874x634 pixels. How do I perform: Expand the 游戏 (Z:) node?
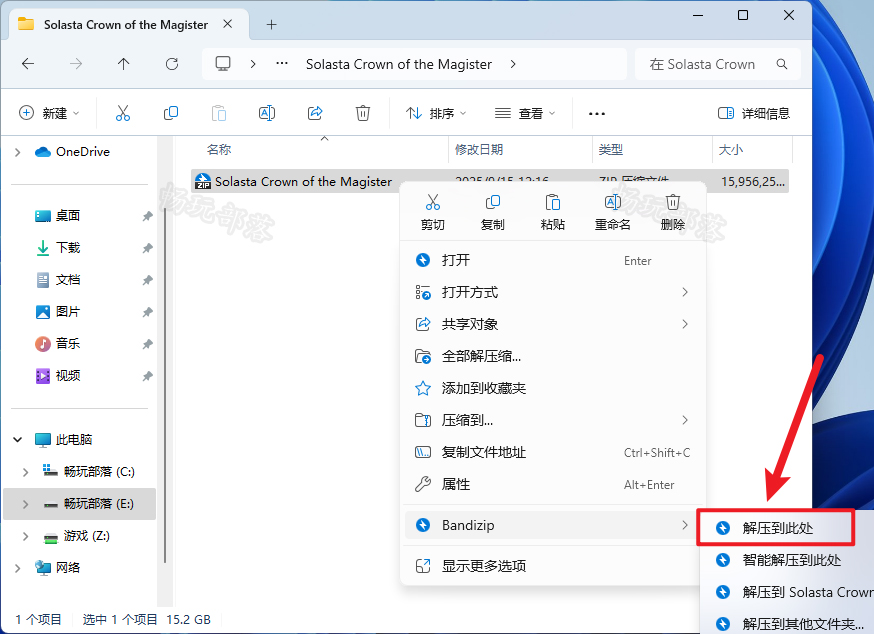pos(25,536)
